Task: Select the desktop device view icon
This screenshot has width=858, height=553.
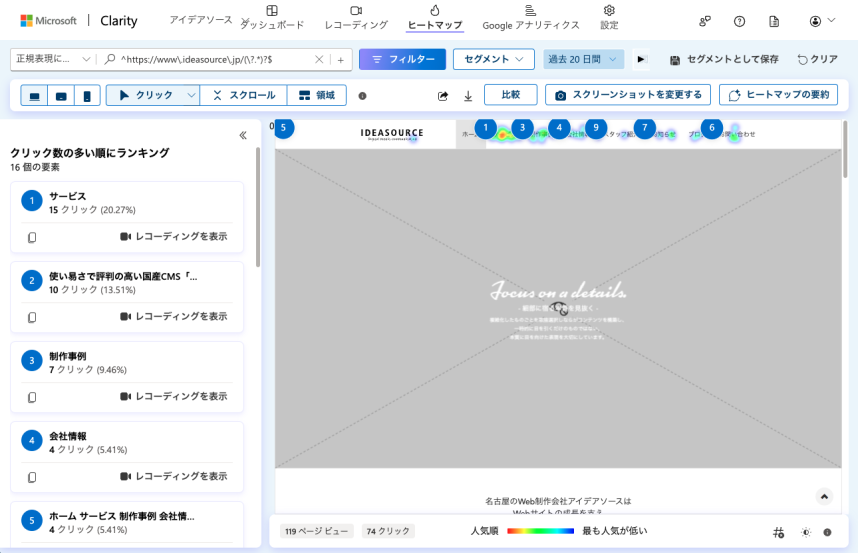Action: (35, 96)
